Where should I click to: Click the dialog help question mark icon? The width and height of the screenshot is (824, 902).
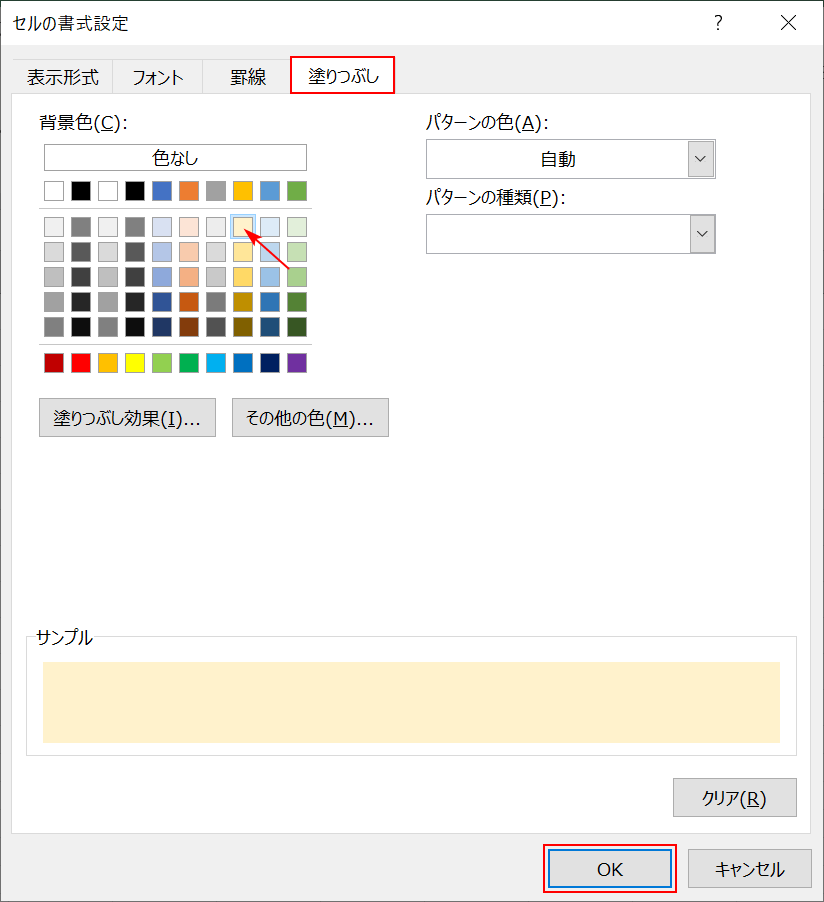[718, 23]
